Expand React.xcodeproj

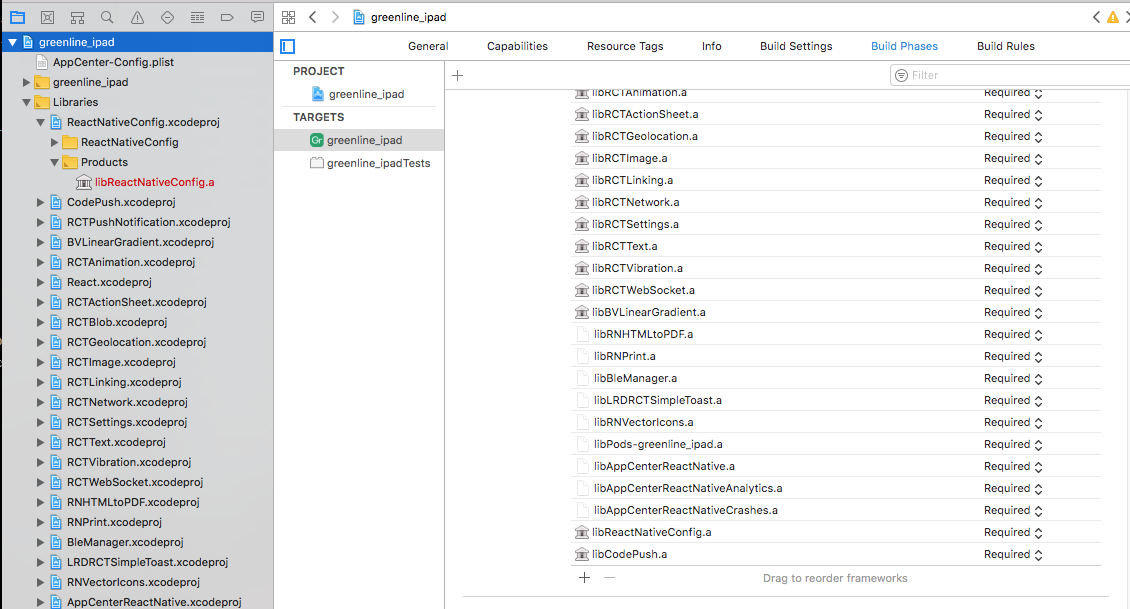click(x=41, y=283)
